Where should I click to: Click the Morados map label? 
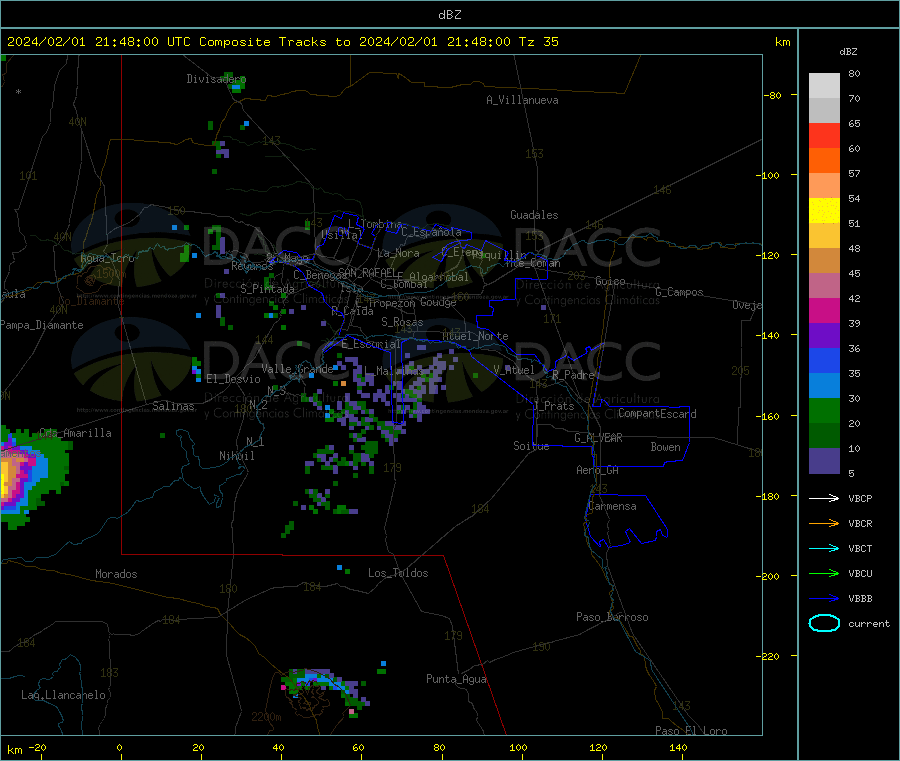point(116,574)
